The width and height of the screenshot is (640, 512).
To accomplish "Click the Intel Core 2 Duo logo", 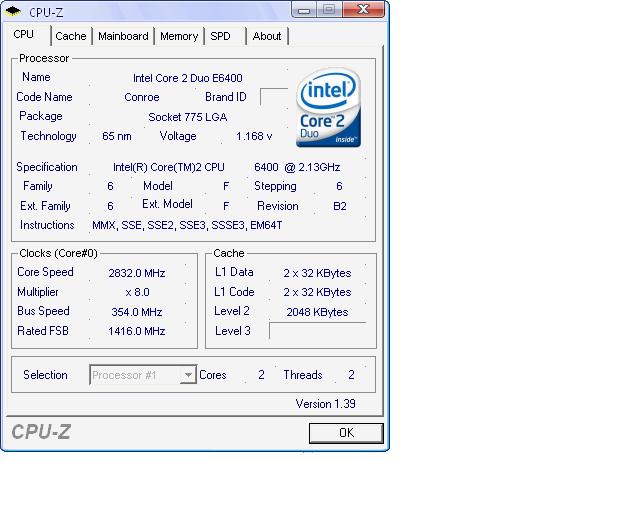I will click(329, 108).
